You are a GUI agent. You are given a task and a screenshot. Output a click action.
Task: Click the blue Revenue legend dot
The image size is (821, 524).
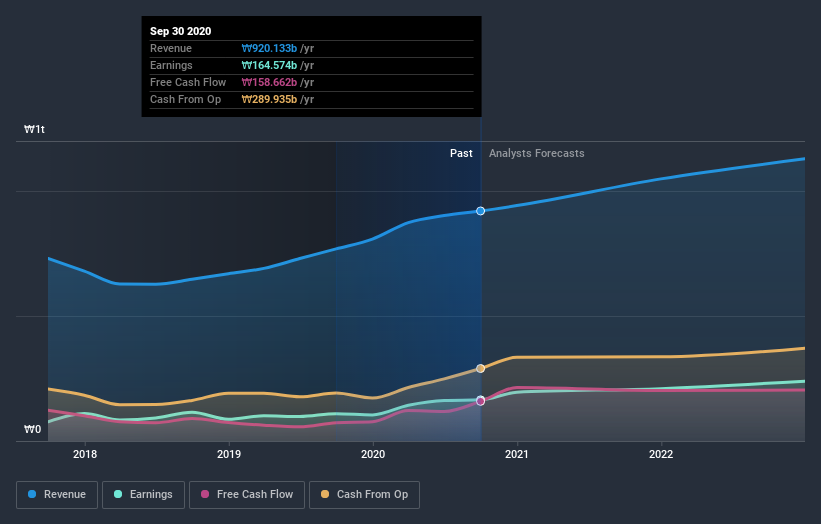coord(32,494)
